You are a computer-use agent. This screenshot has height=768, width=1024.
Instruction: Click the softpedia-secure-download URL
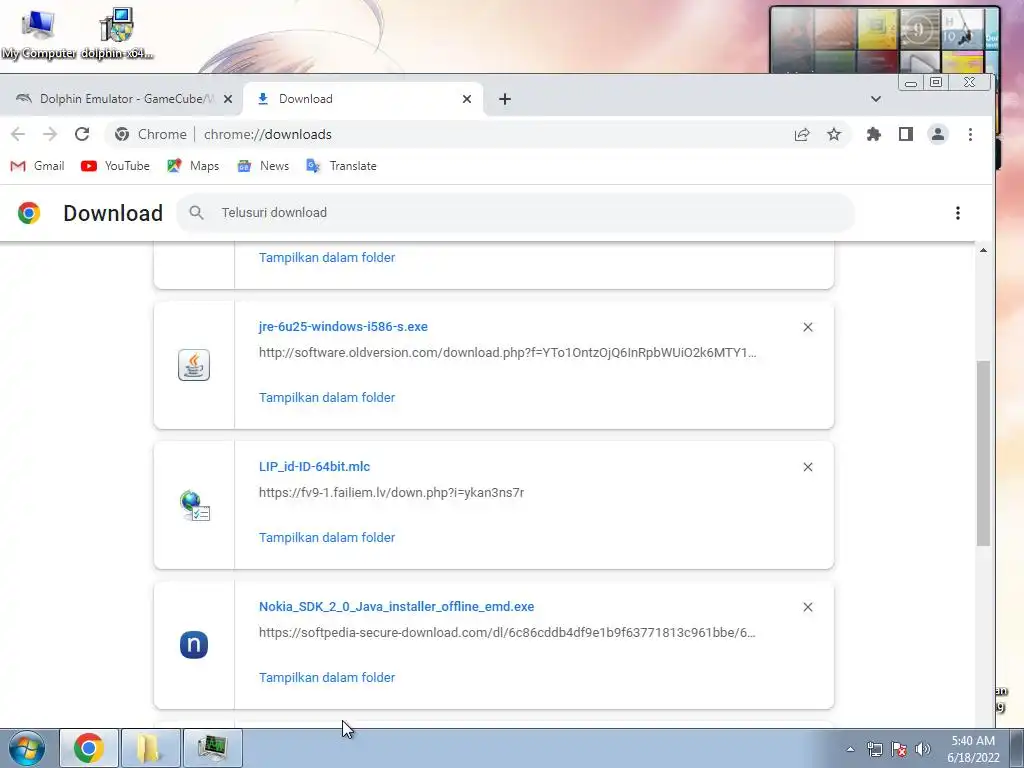(507, 633)
